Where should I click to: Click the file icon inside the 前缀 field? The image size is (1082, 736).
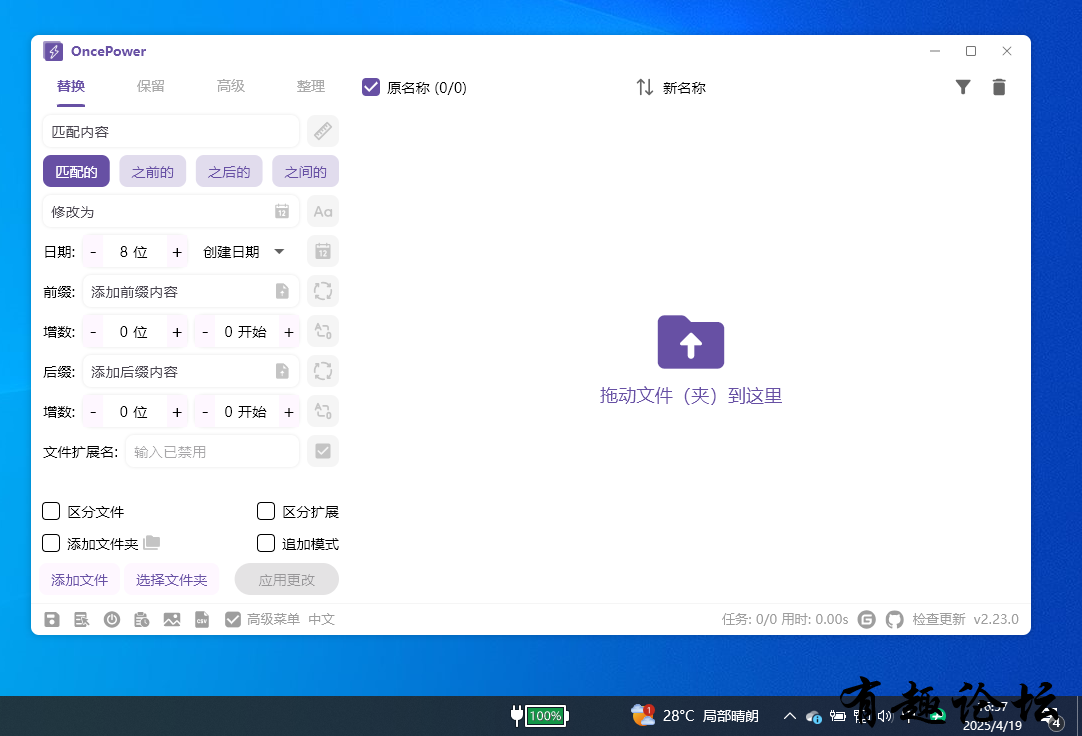pos(282,291)
